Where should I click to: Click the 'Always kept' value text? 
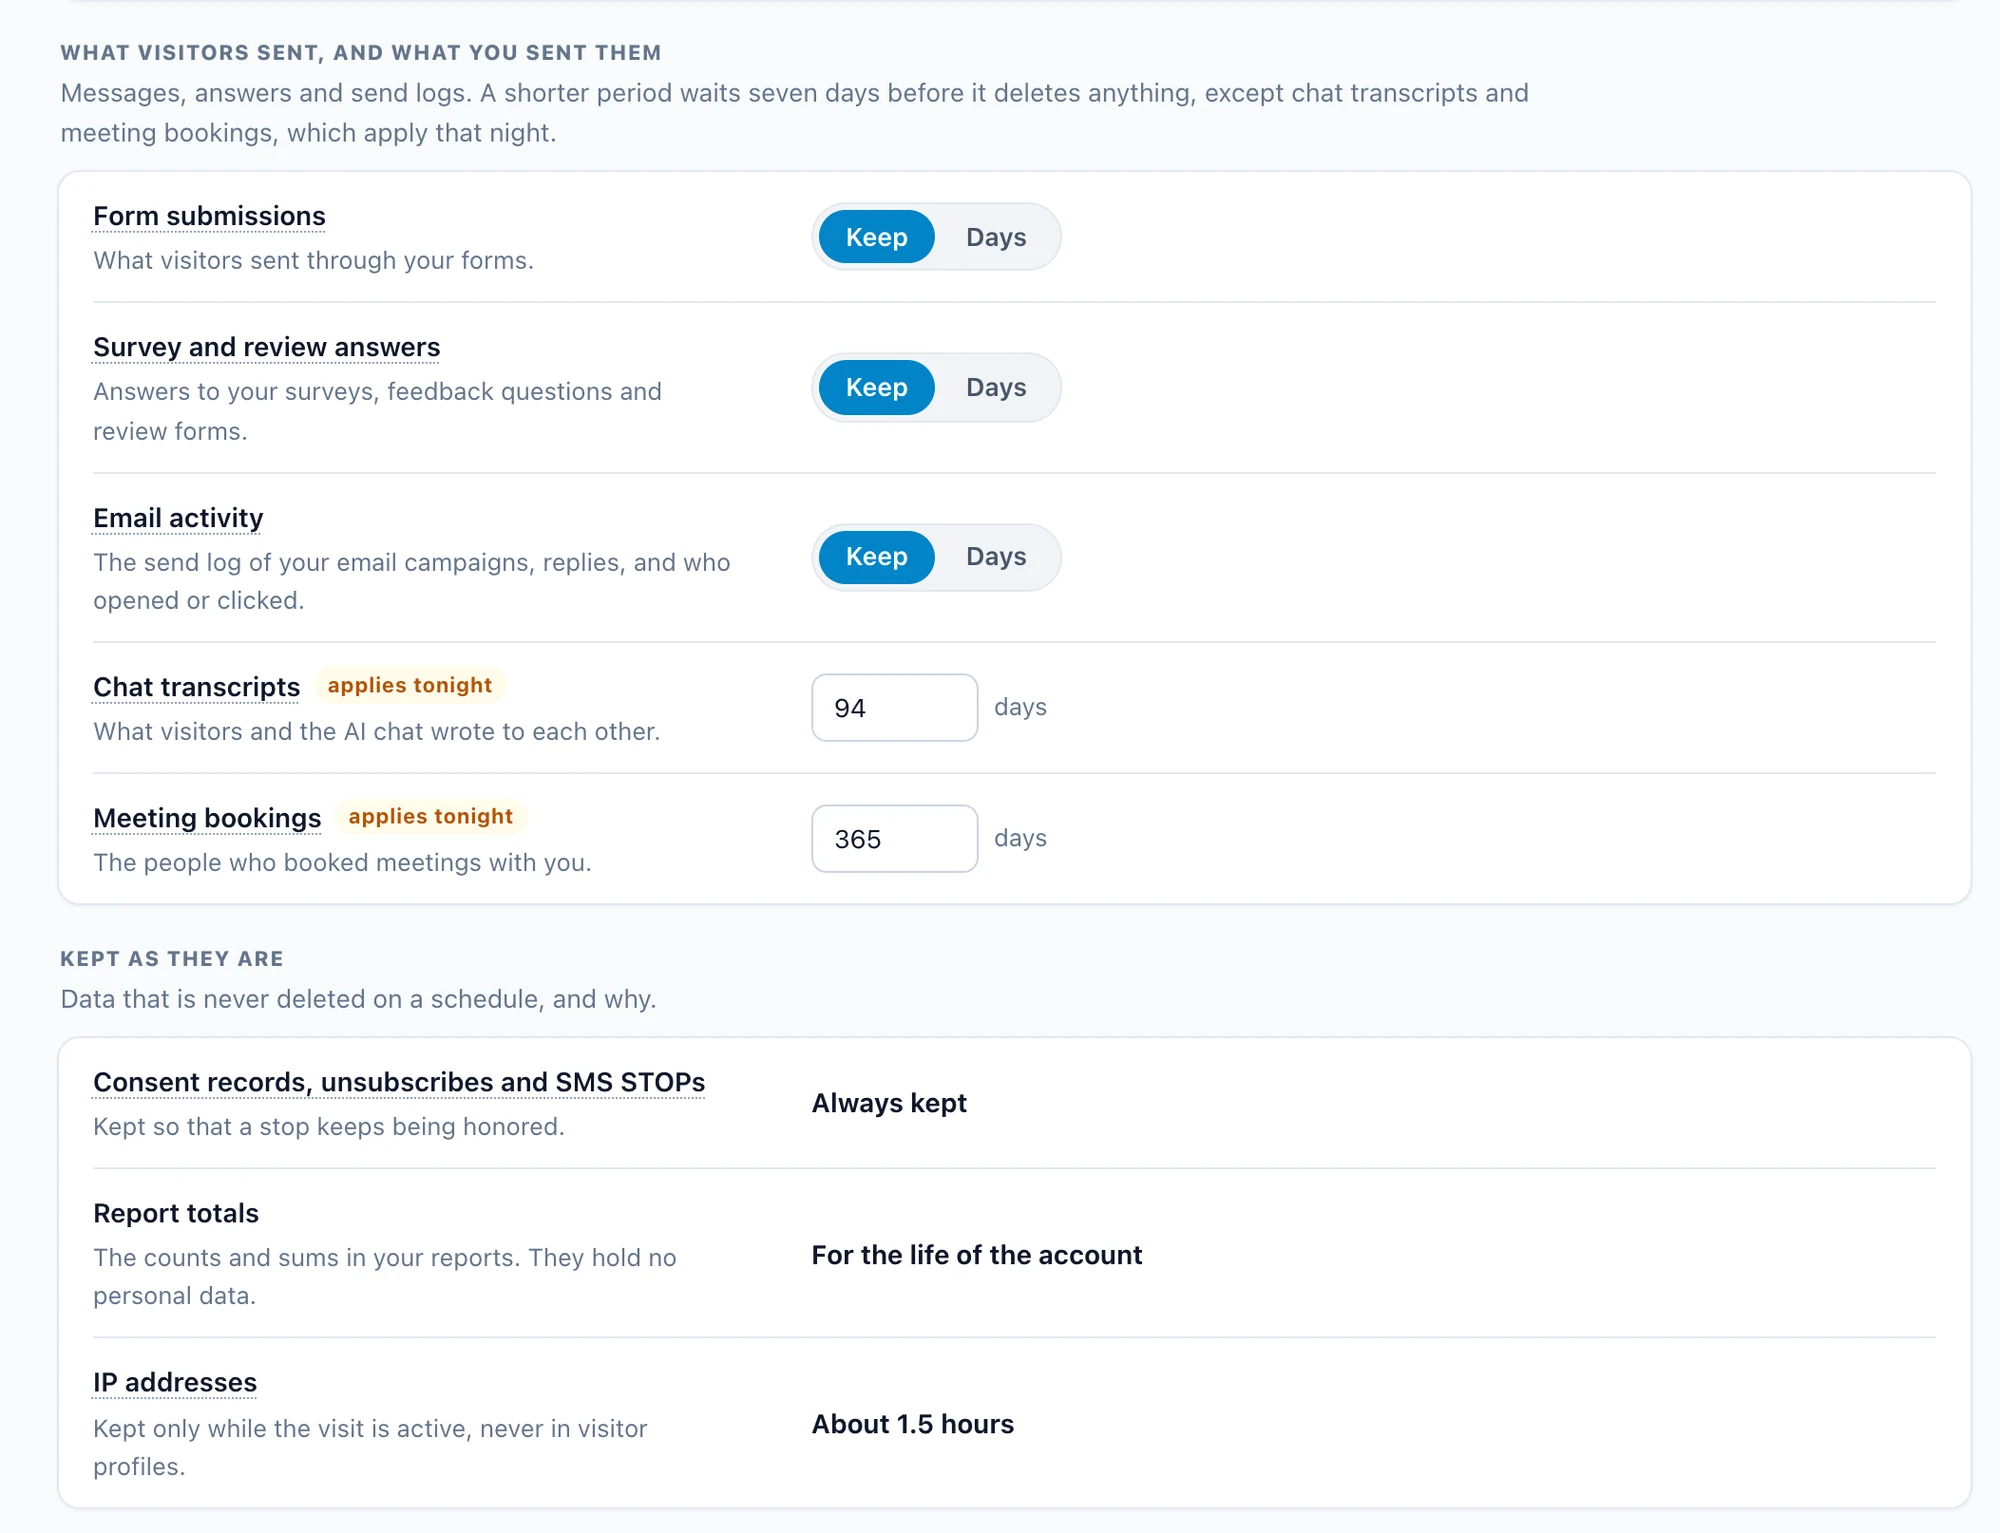point(889,1103)
